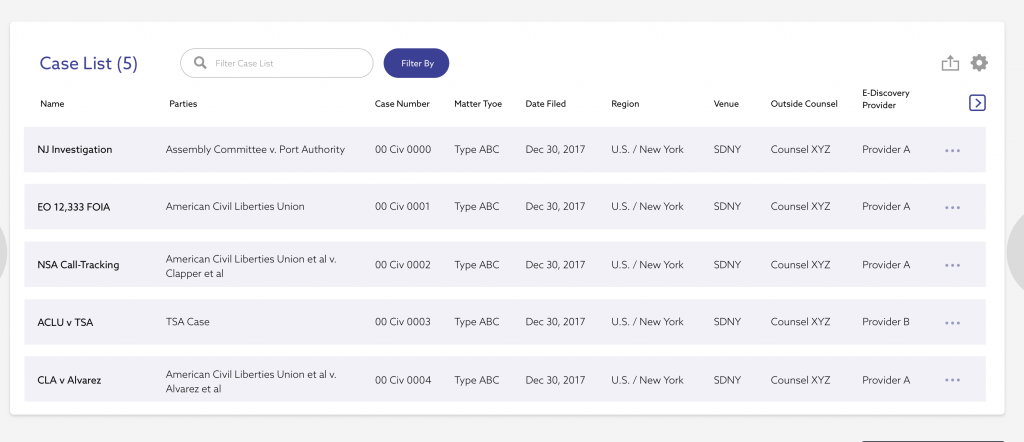Open the NJ Investigation case
This screenshot has width=1024, height=442.
point(74,150)
